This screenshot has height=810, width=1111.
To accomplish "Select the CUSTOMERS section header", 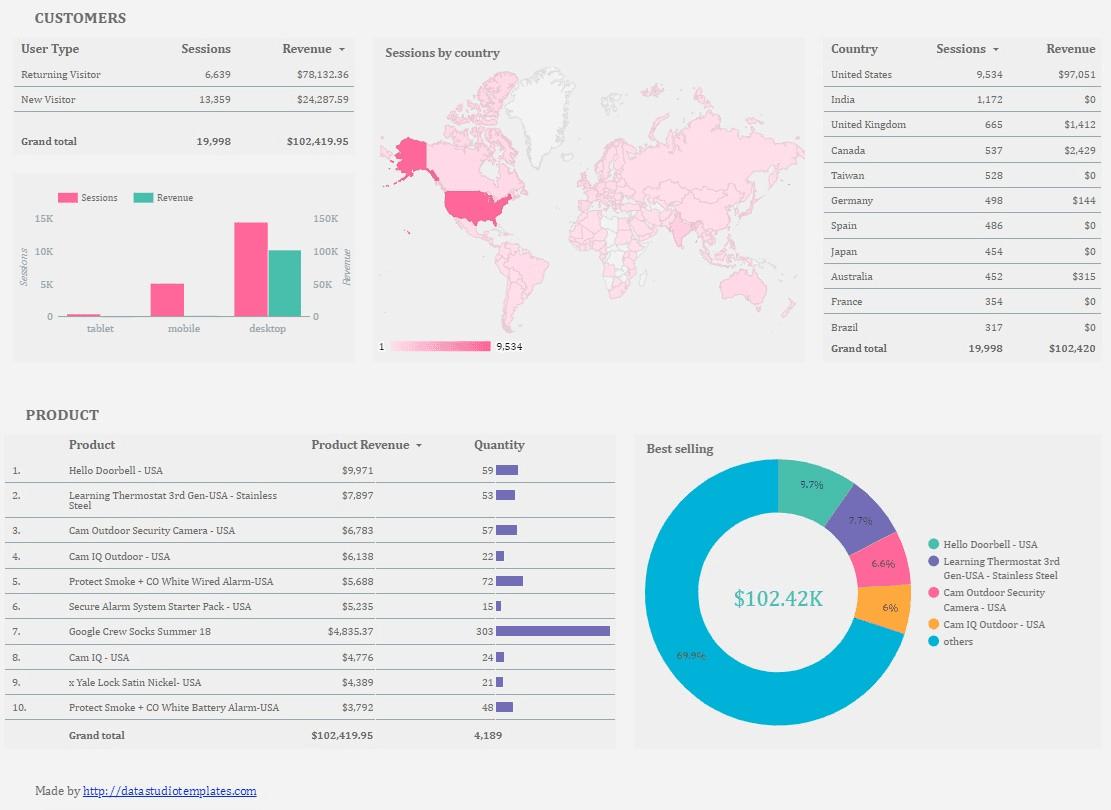I will click(80, 17).
